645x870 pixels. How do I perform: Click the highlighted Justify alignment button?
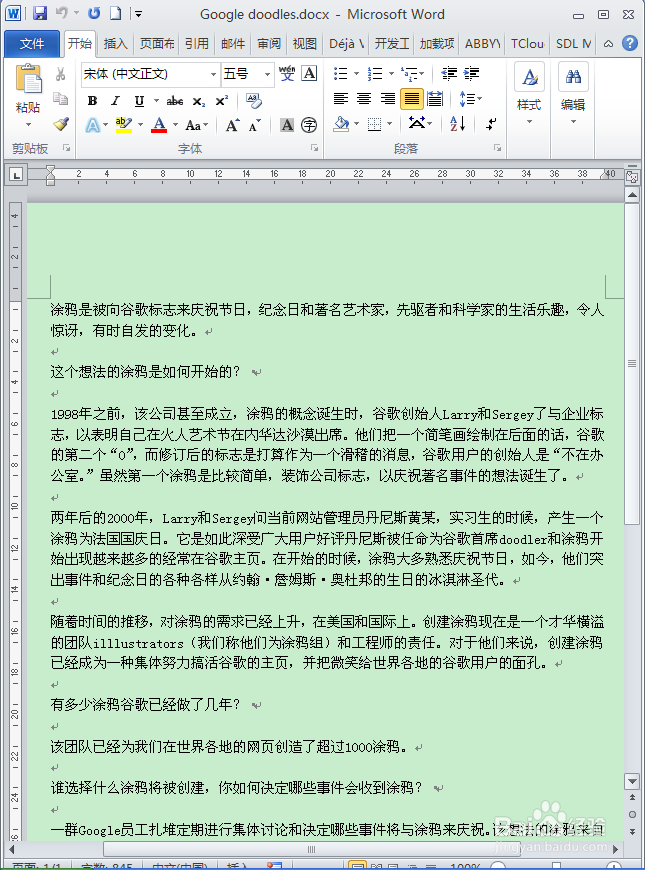(x=412, y=99)
